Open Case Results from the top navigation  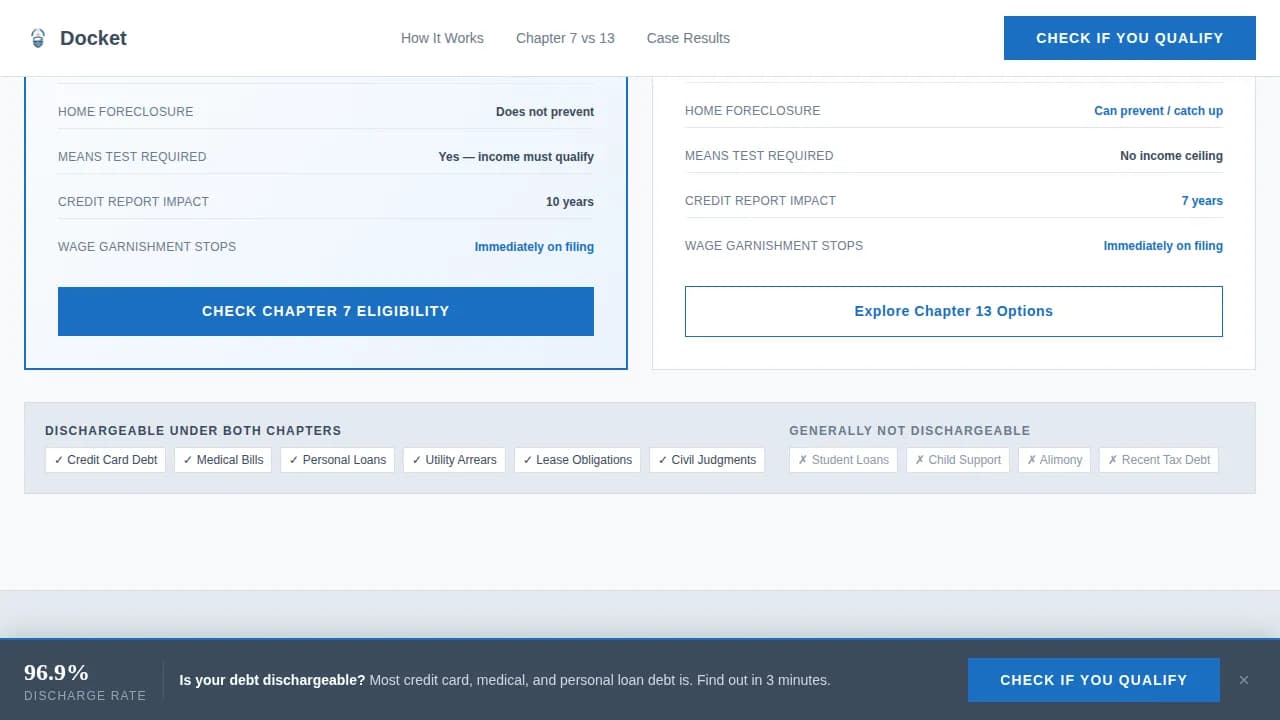[688, 38]
